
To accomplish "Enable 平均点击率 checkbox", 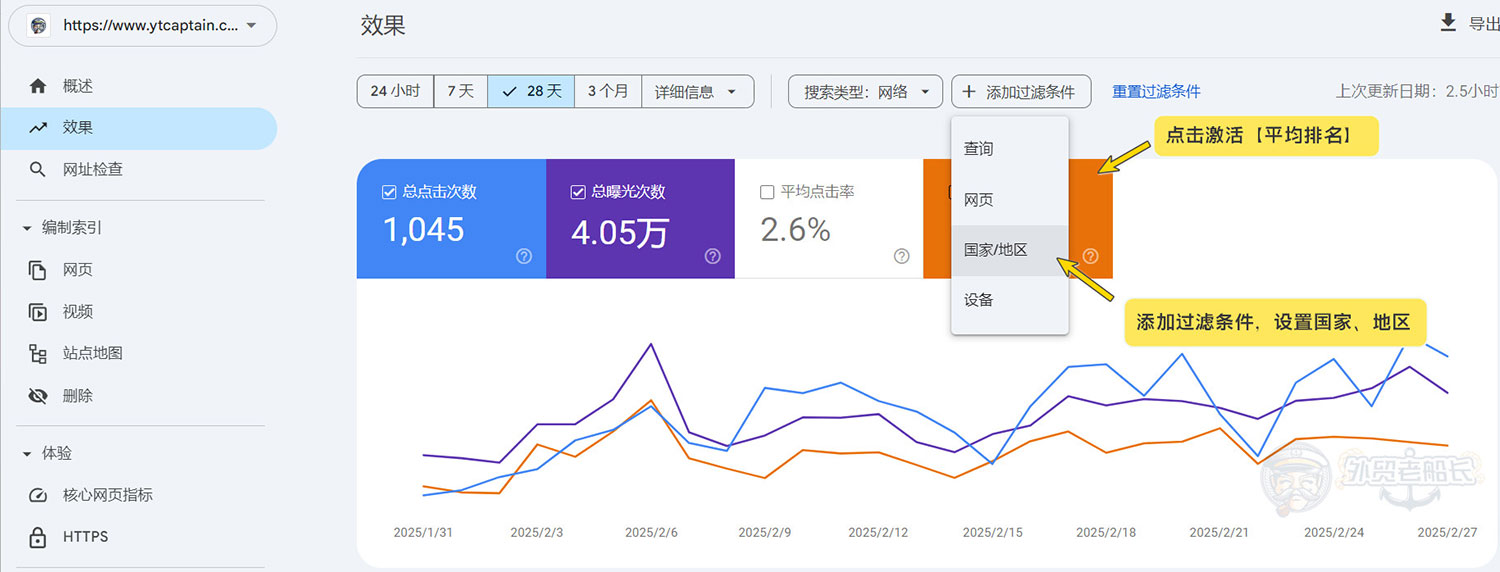I will point(767,192).
